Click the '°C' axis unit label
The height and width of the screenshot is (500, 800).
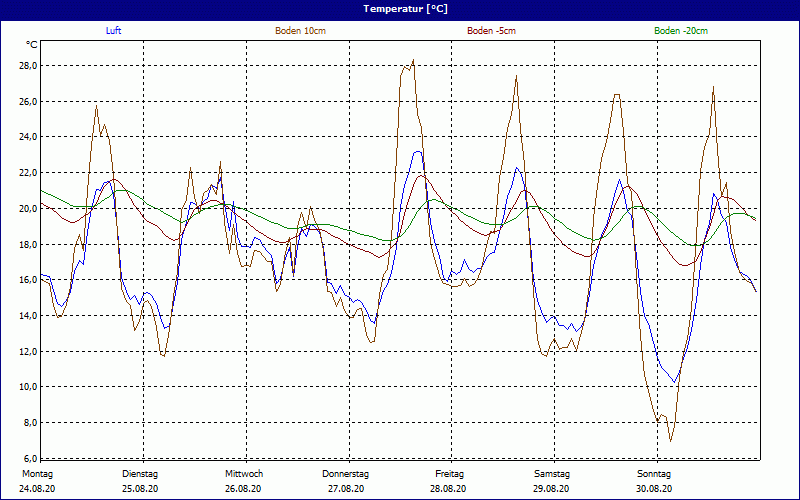coord(32,45)
